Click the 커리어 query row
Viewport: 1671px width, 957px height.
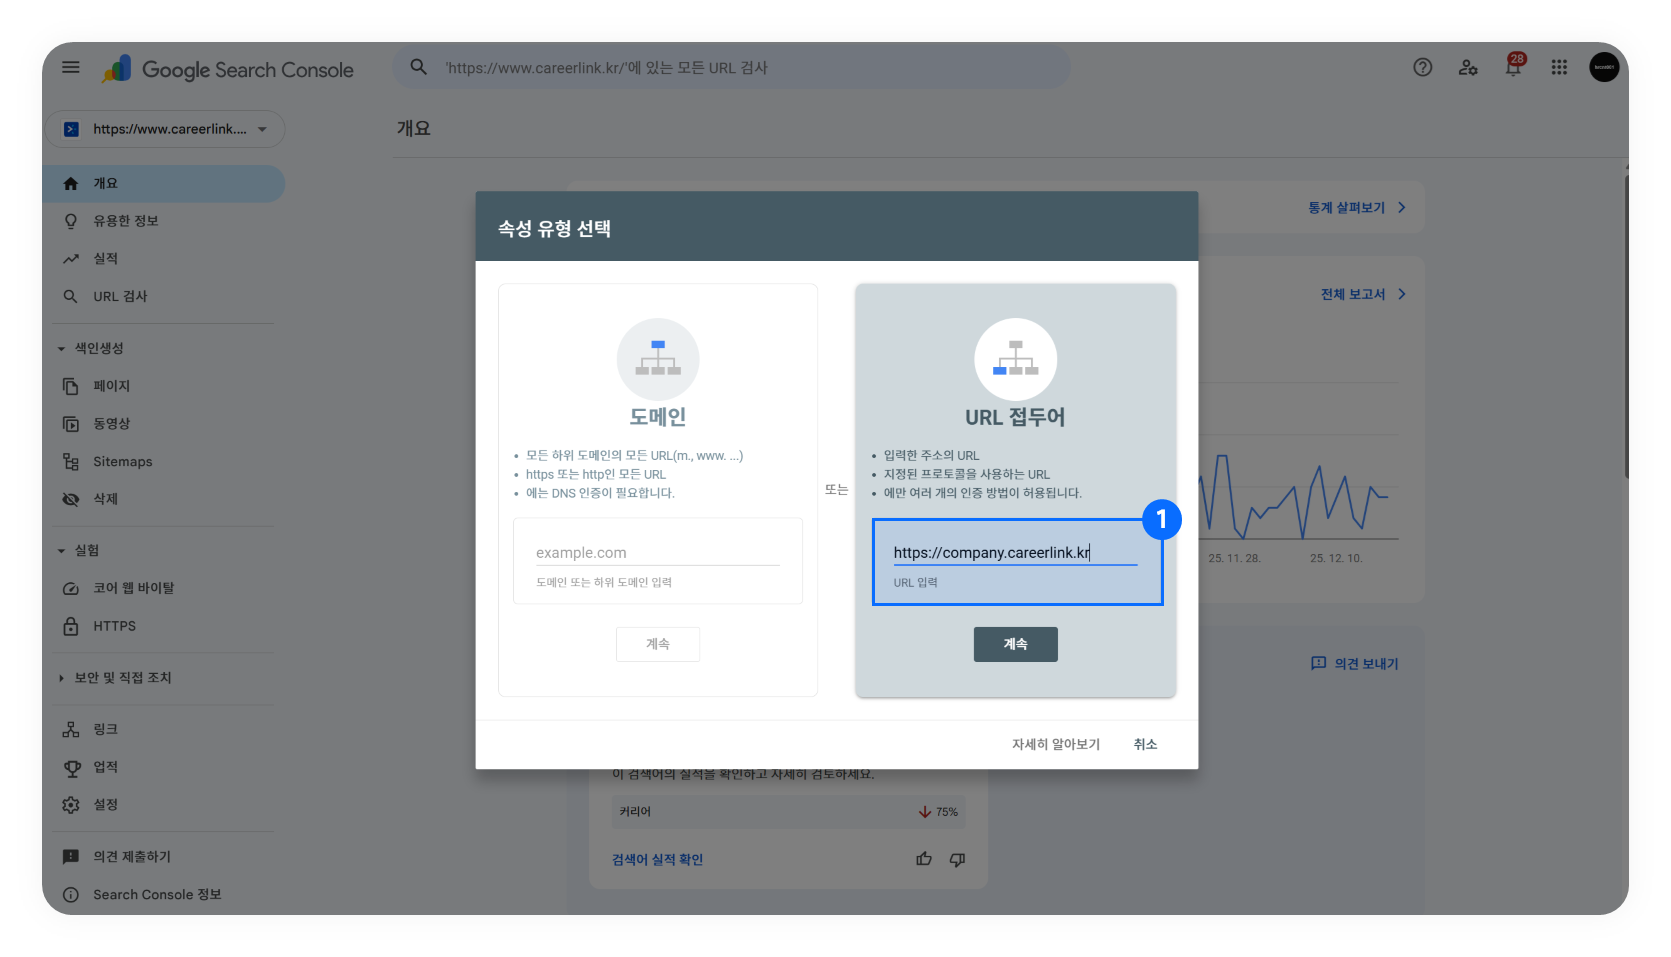coord(788,812)
